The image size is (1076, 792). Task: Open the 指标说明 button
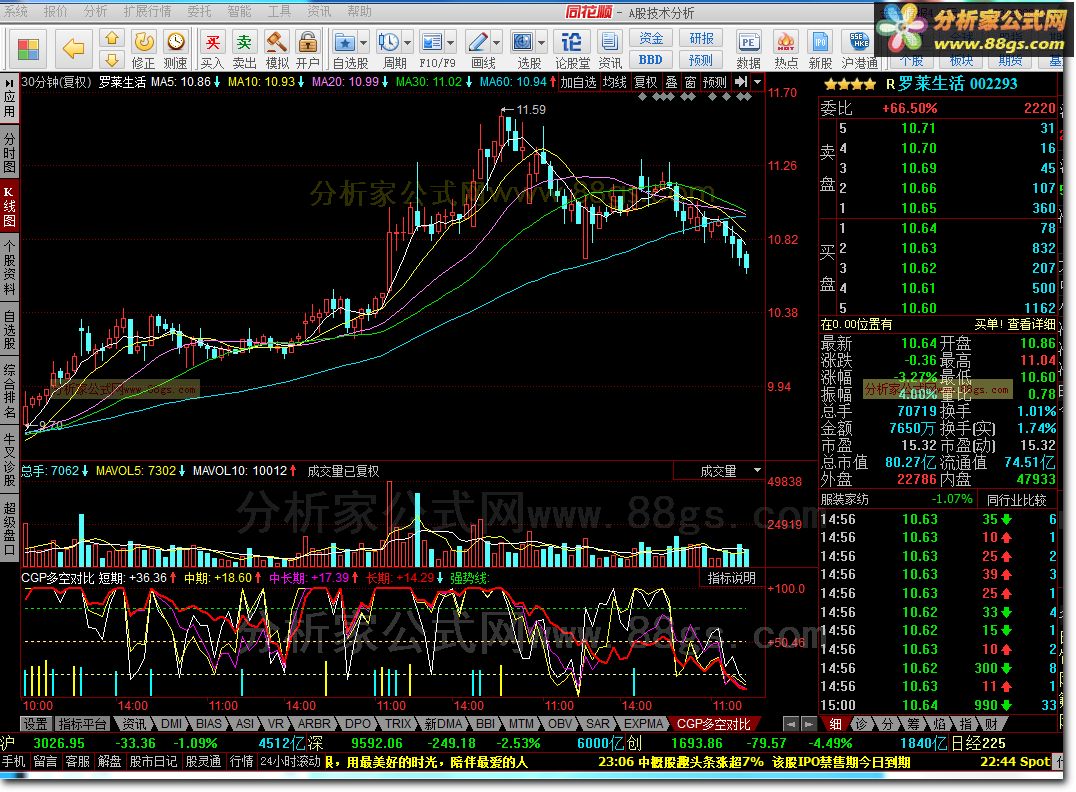click(x=732, y=578)
